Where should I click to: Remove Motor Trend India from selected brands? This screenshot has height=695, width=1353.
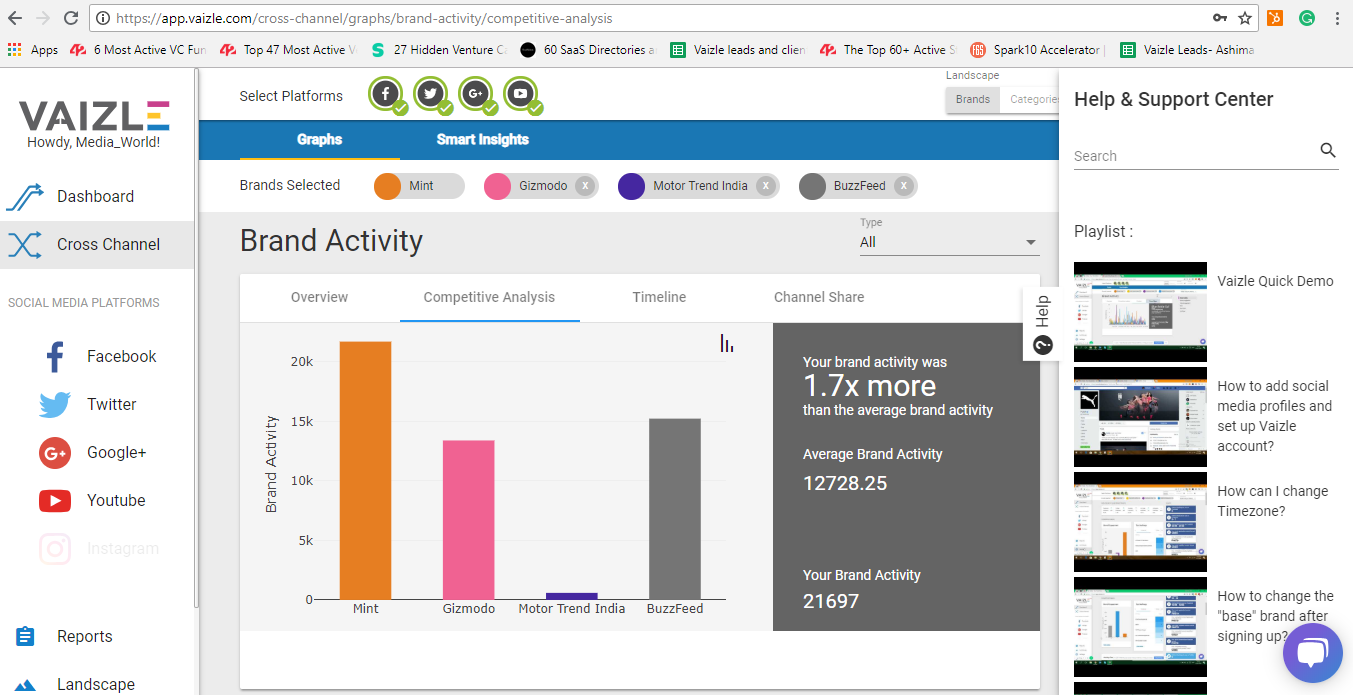(765, 186)
